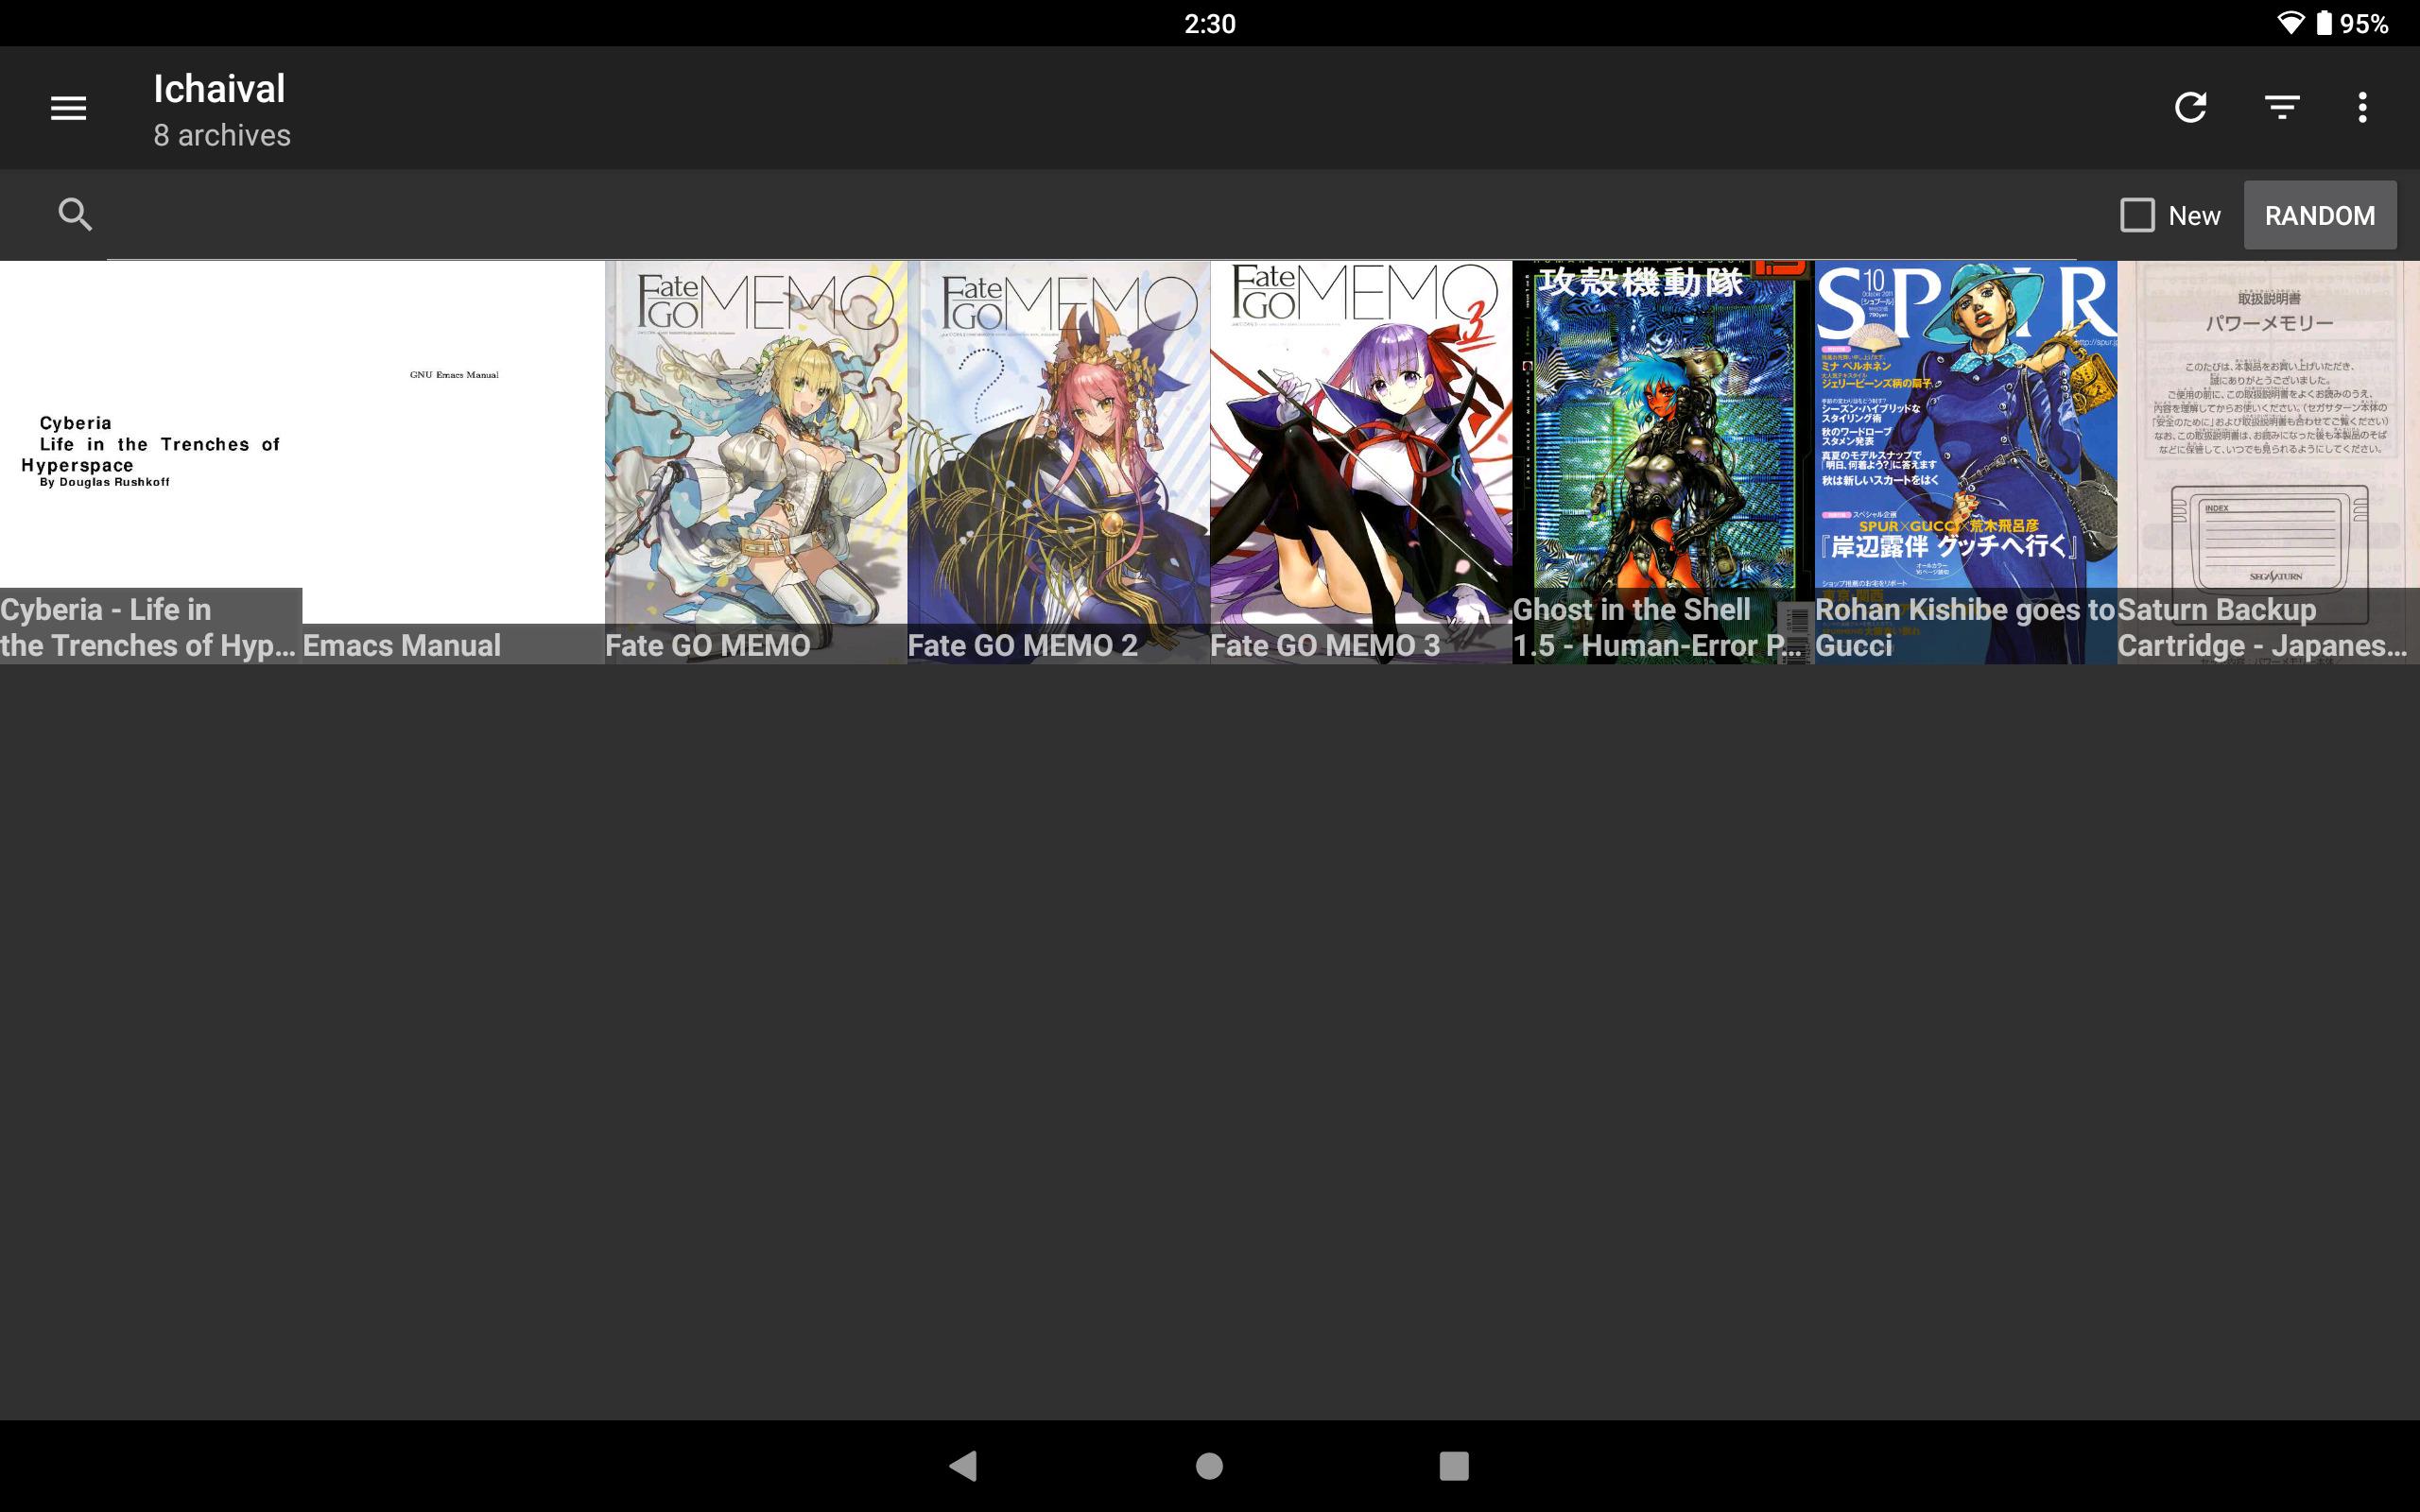Enable the New checkbox
This screenshot has width=2420, height=1512.
[2137, 215]
